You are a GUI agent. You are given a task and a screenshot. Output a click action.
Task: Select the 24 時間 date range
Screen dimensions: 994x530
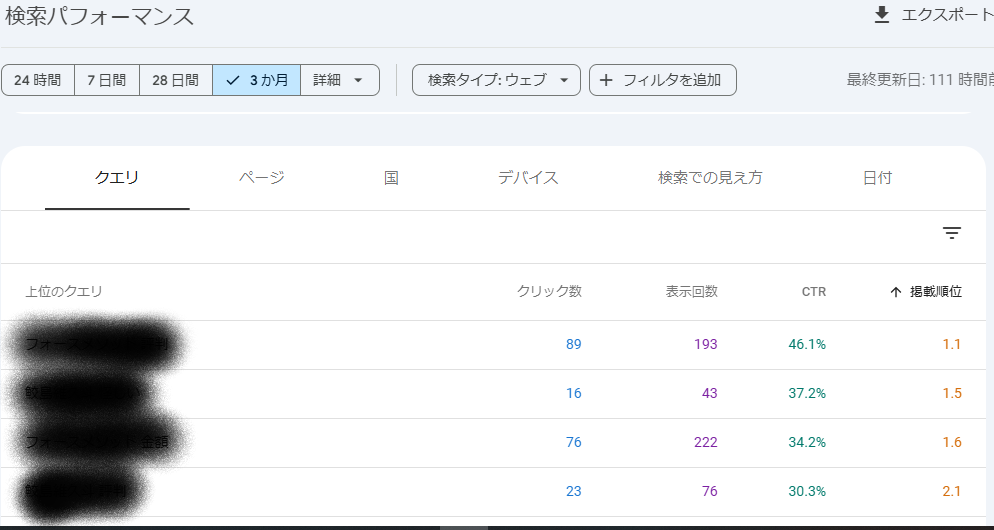[x=38, y=80]
